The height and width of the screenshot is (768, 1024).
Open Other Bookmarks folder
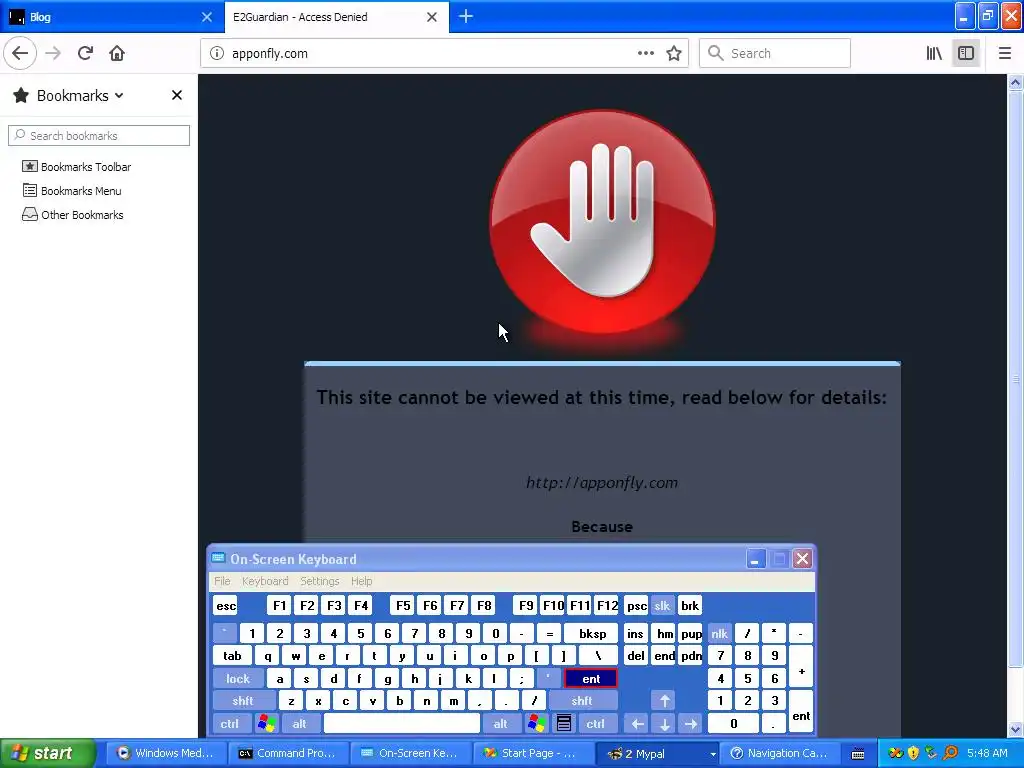72,215
